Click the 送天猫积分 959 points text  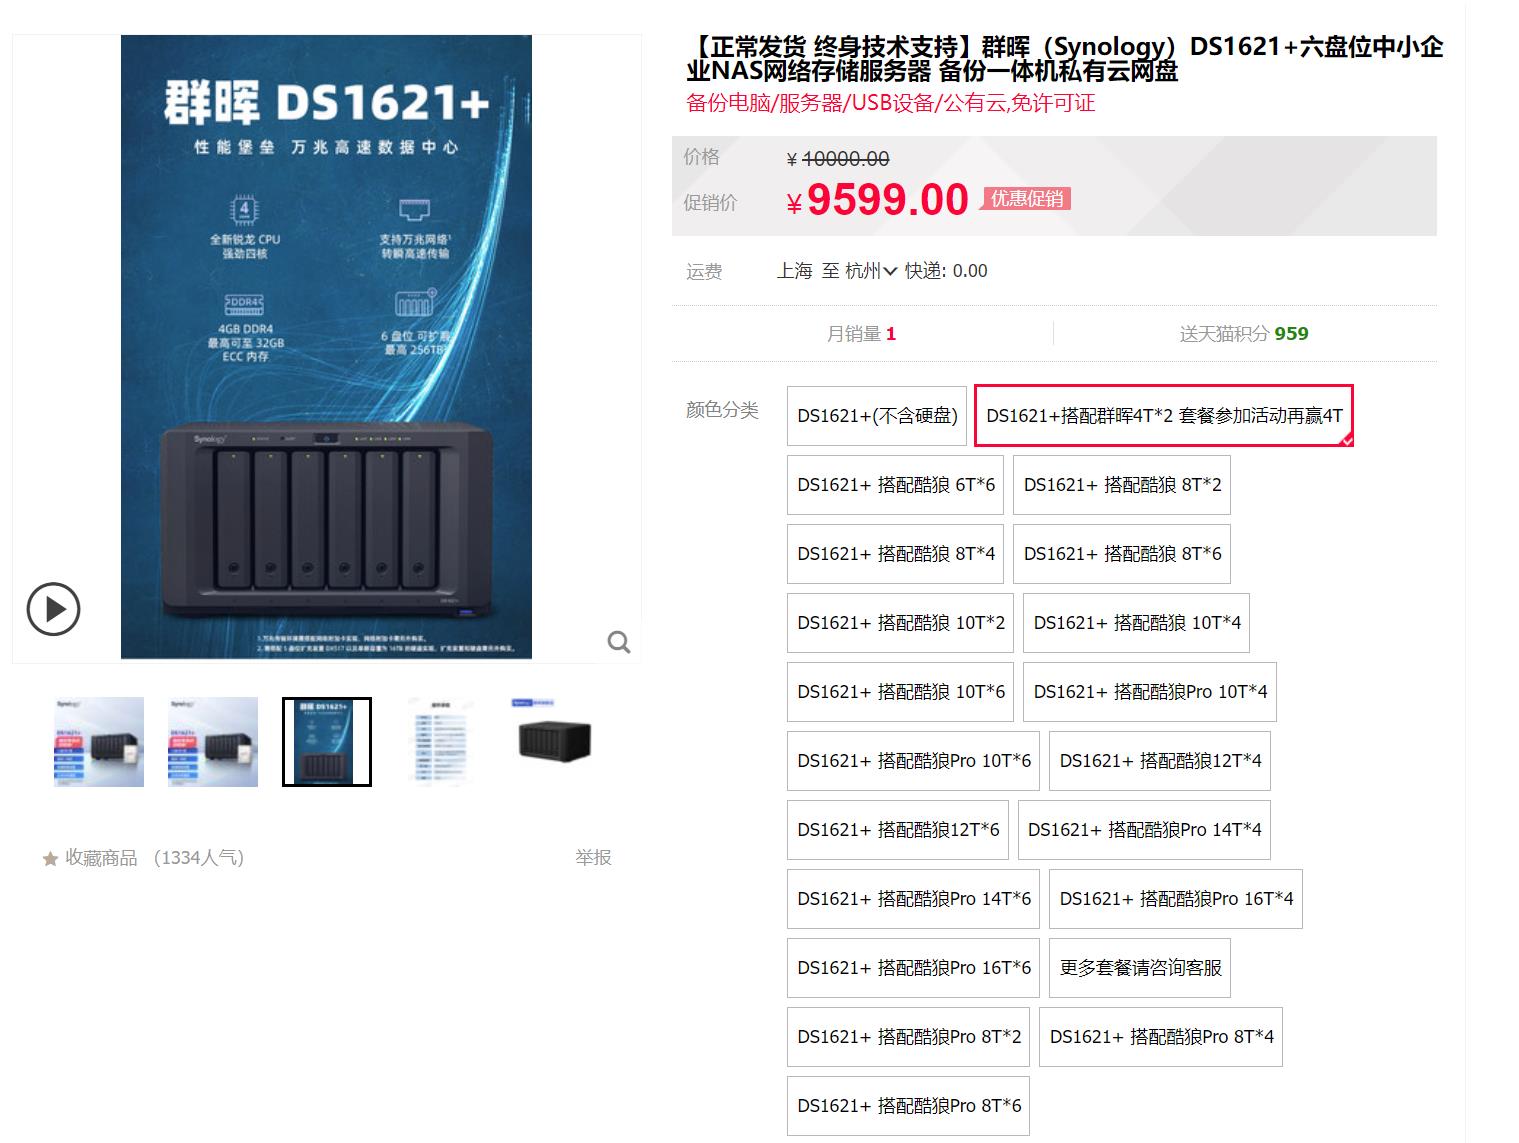[x=1244, y=334]
